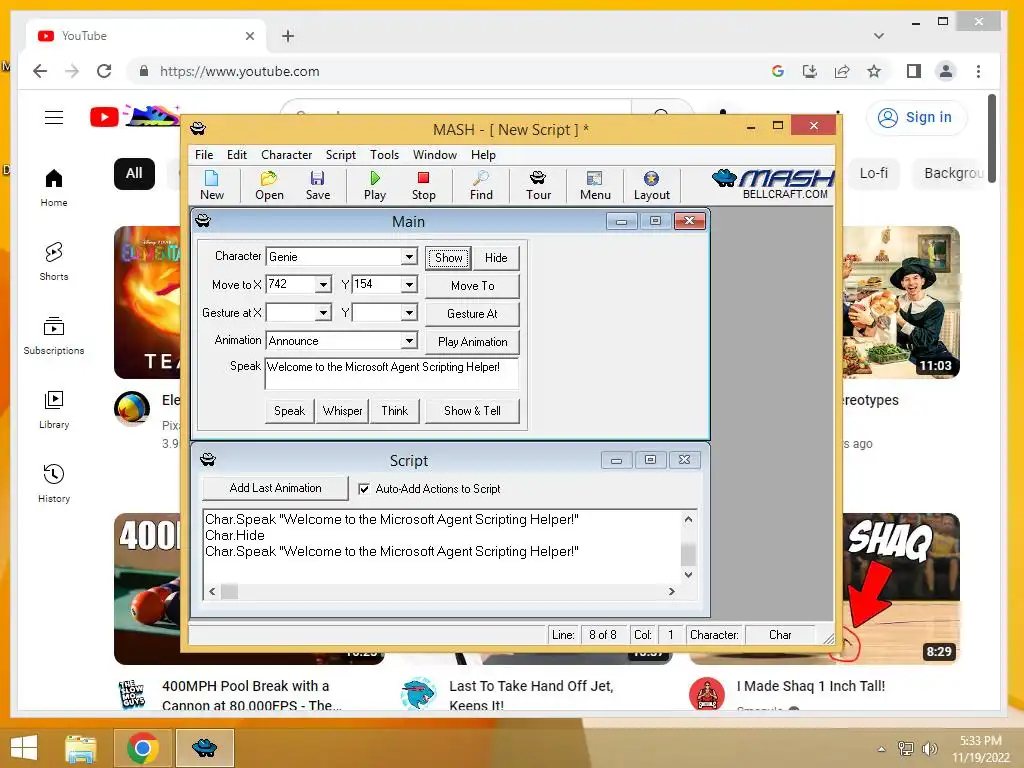Click the Whisper button
This screenshot has height=768, width=1024.
(342, 411)
